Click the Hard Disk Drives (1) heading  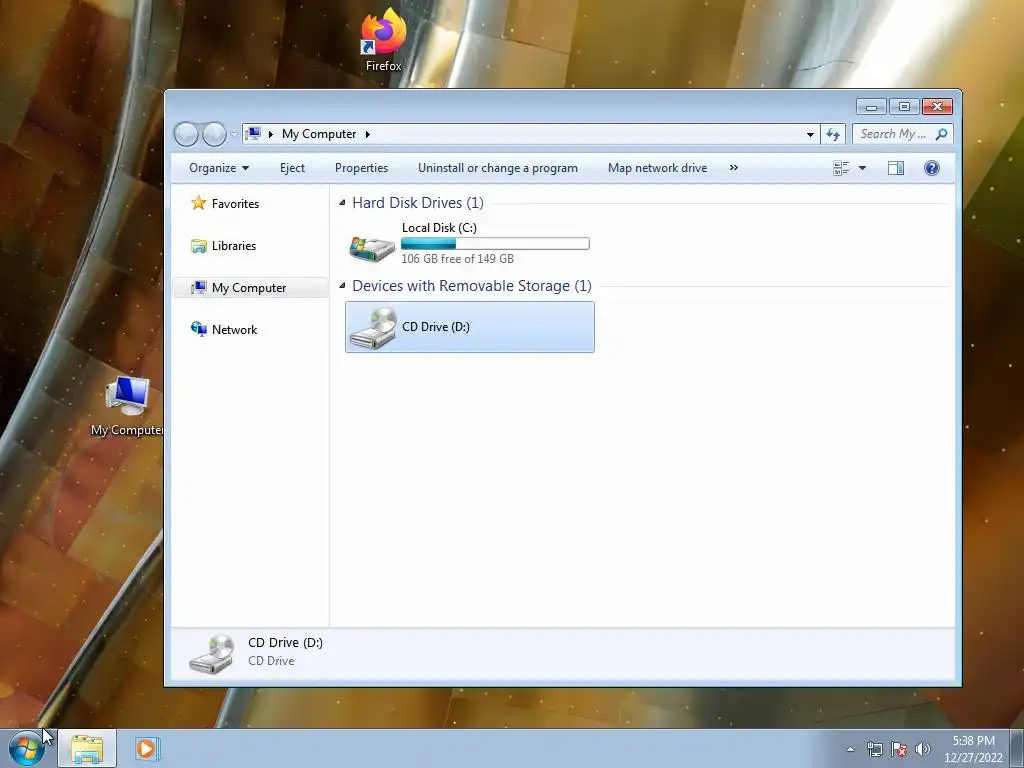[x=418, y=203]
